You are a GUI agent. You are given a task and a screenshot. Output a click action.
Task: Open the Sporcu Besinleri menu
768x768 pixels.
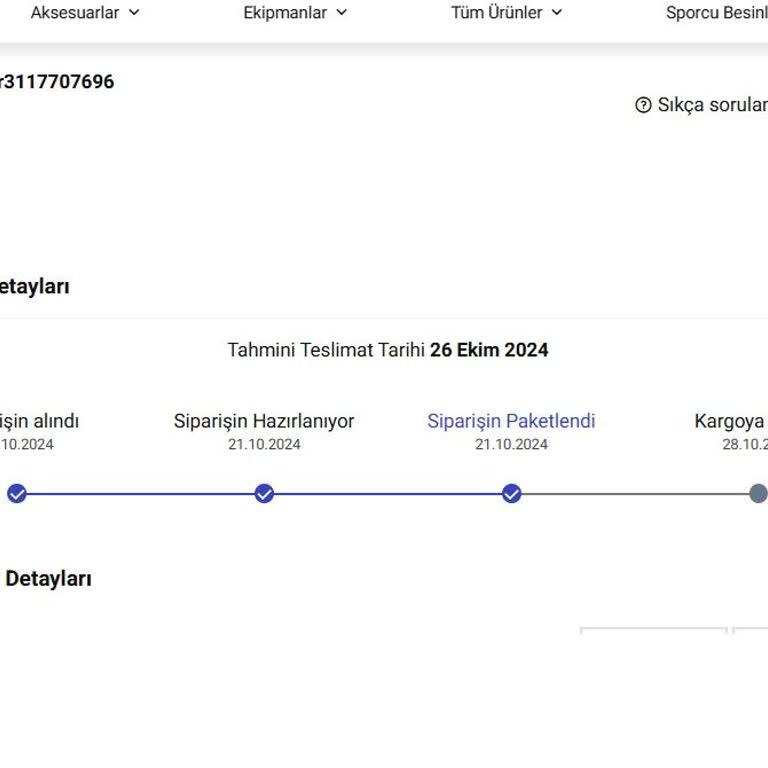(x=716, y=13)
